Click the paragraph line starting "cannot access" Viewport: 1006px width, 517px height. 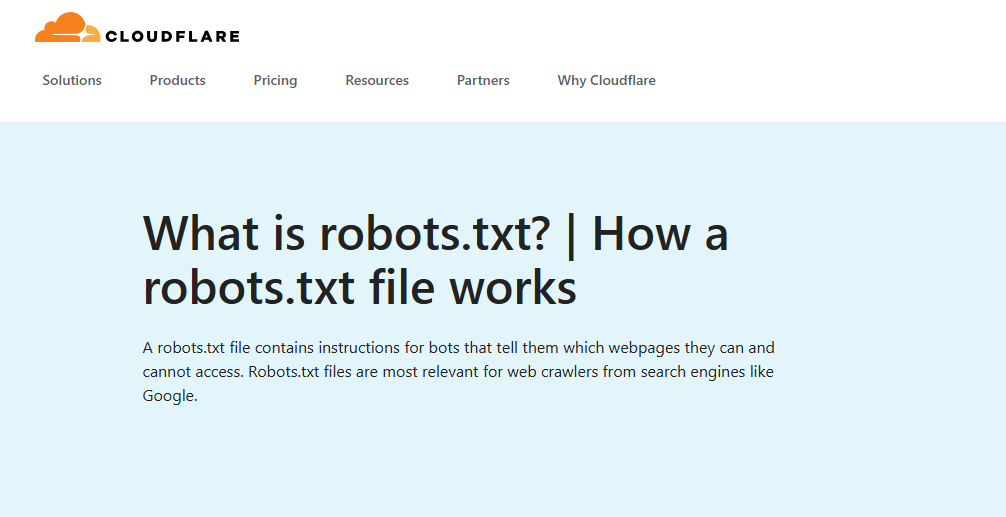pyautogui.click(x=458, y=372)
